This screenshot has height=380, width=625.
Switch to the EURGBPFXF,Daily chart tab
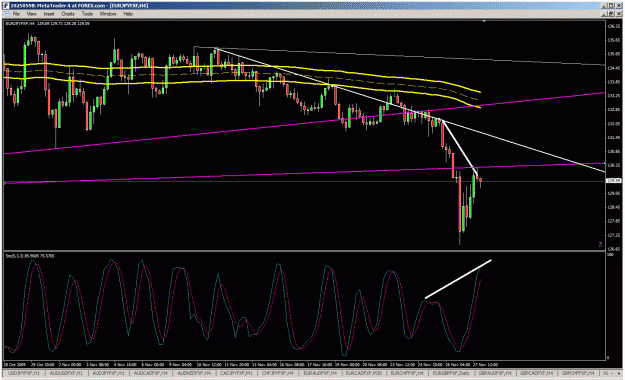click(x=451, y=373)
